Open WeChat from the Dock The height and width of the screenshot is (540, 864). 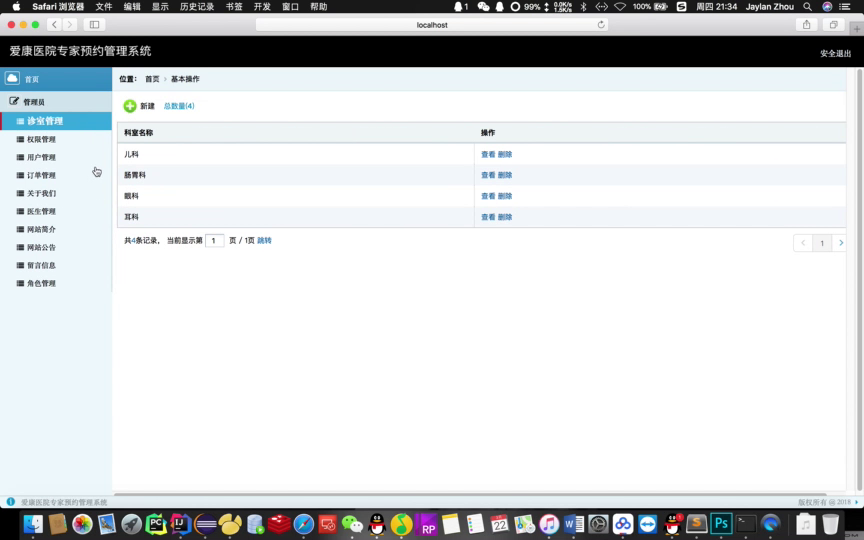pos(353,524)
